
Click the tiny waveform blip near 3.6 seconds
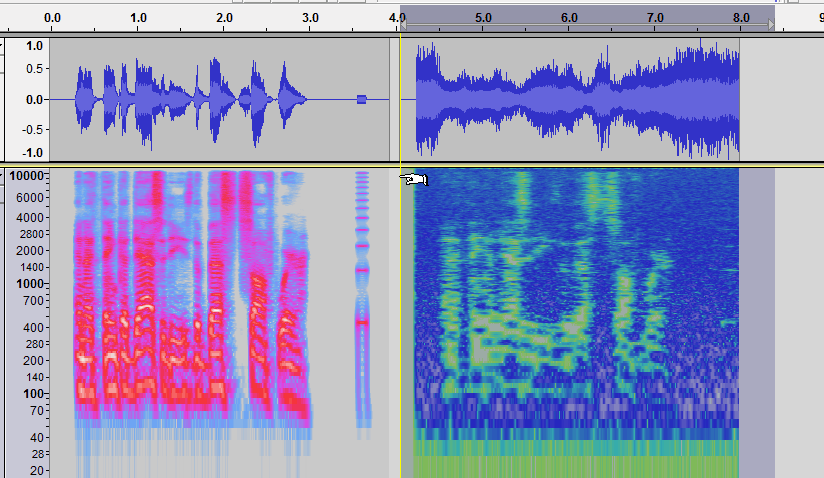[x=362, y=99]
